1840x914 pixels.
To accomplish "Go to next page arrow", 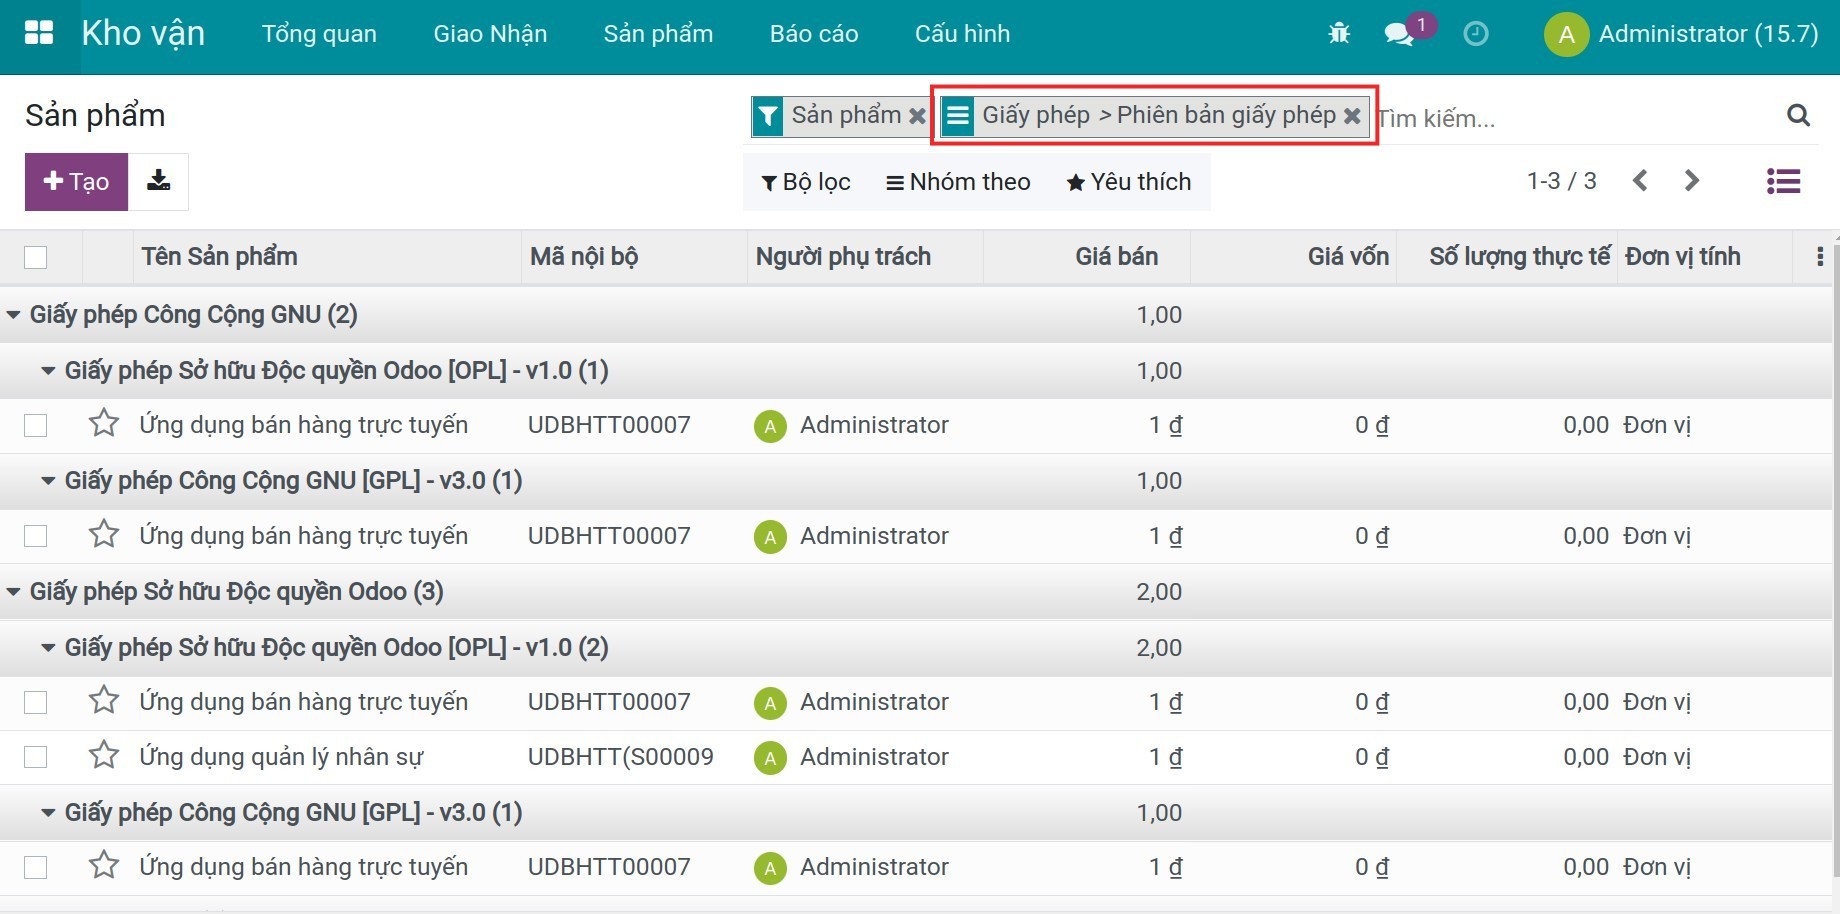I will (x=1691, y=181).
